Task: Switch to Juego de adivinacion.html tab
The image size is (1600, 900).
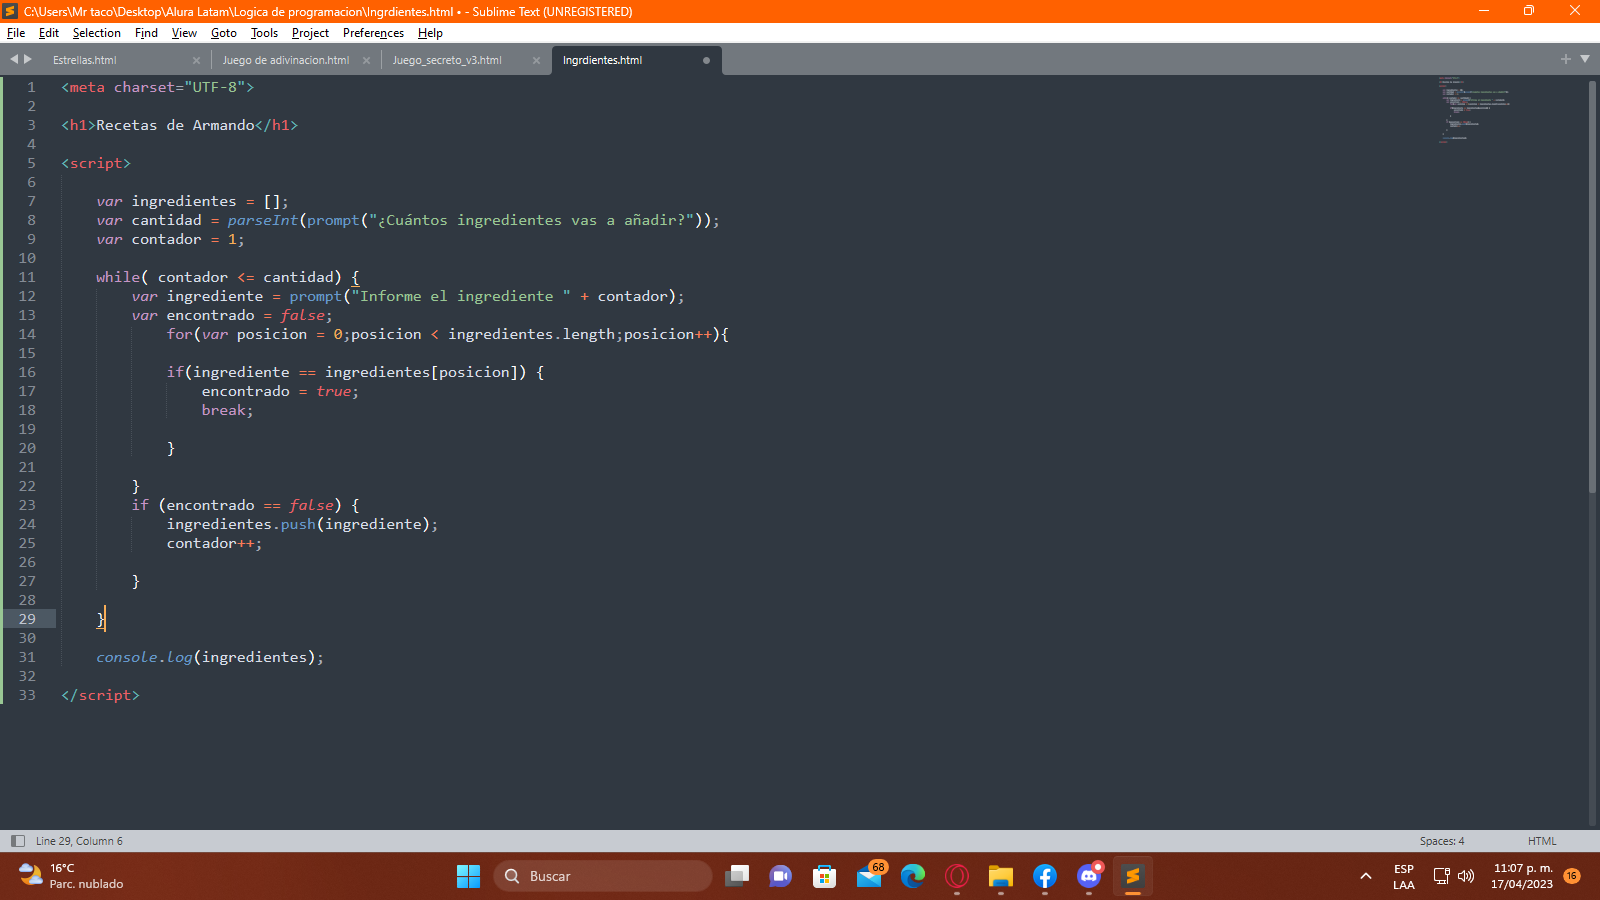Action: pyautogui.click(x=285, y=60)
